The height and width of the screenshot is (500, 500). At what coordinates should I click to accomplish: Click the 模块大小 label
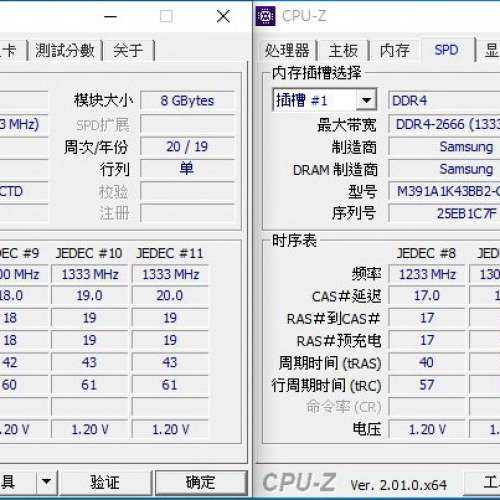pos(104,100)
